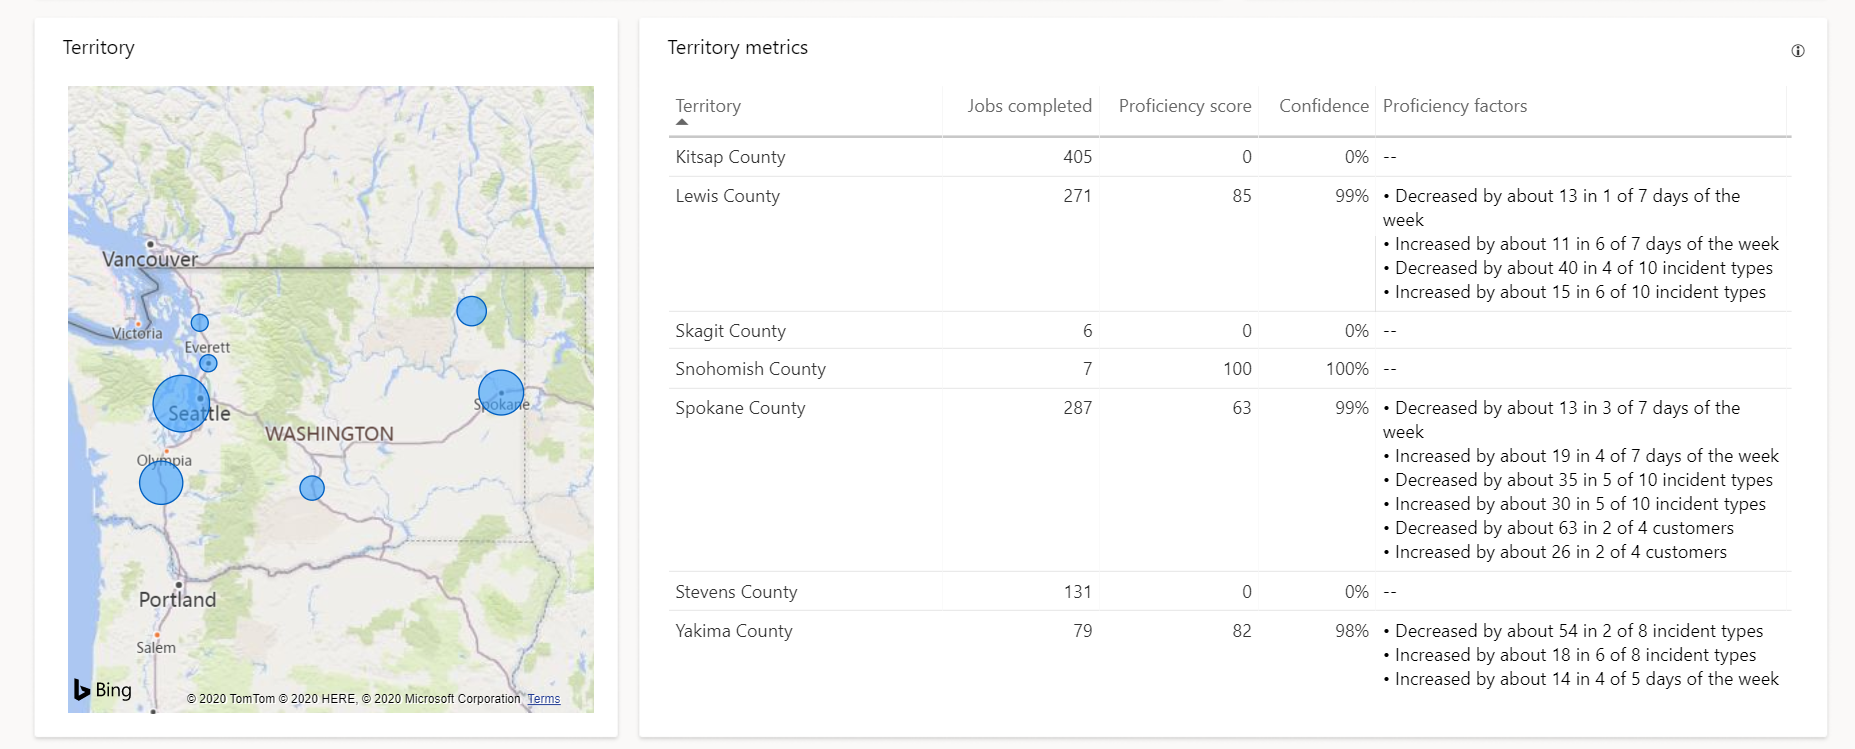Select the Yakima County row
The height and width of the screenshot is (749, 1855).
click(1229, 655)
